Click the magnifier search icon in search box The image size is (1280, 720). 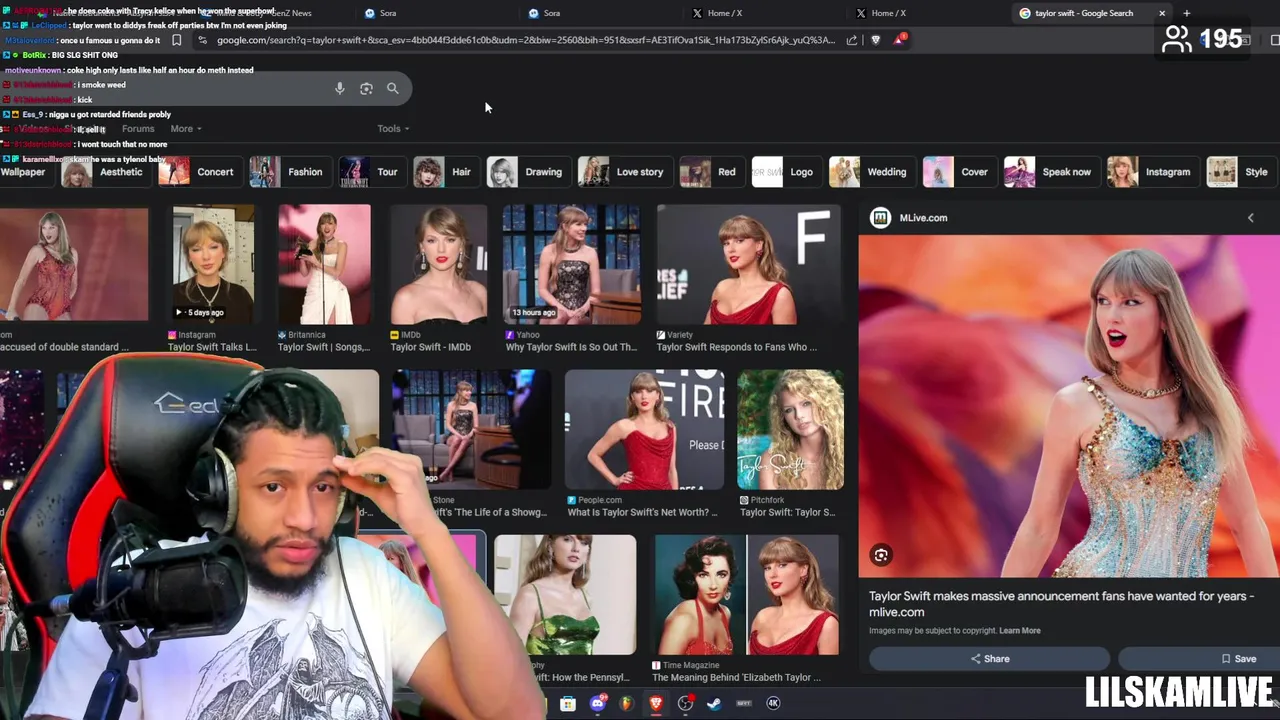393,89
